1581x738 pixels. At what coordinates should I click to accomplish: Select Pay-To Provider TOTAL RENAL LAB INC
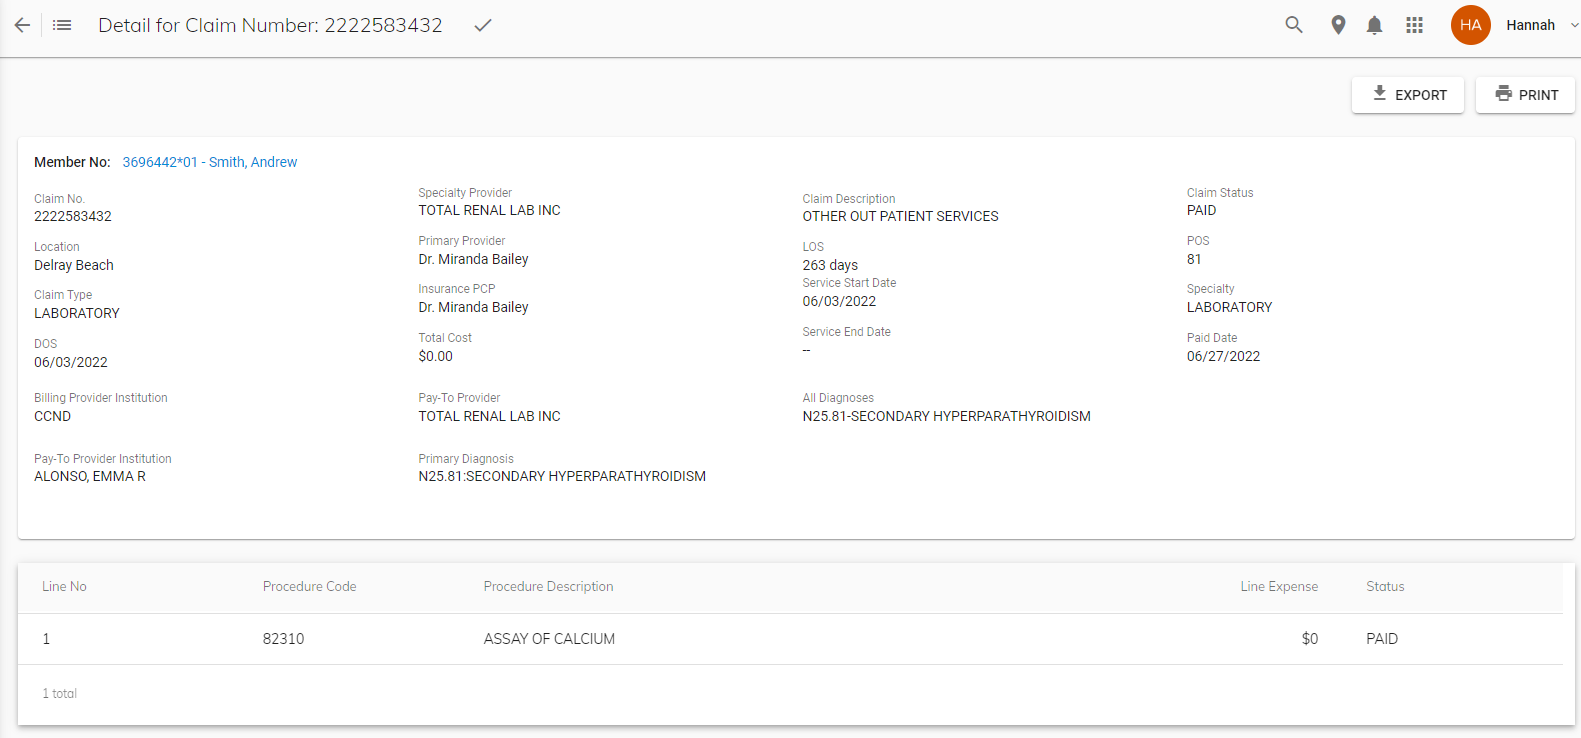coord(489,416)
